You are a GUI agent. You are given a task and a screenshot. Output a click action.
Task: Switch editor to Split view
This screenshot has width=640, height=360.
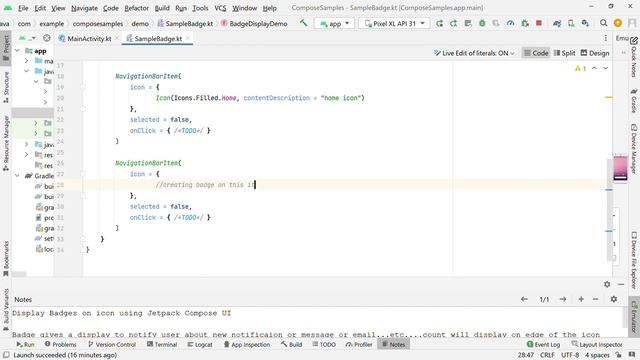coord(564,53)
